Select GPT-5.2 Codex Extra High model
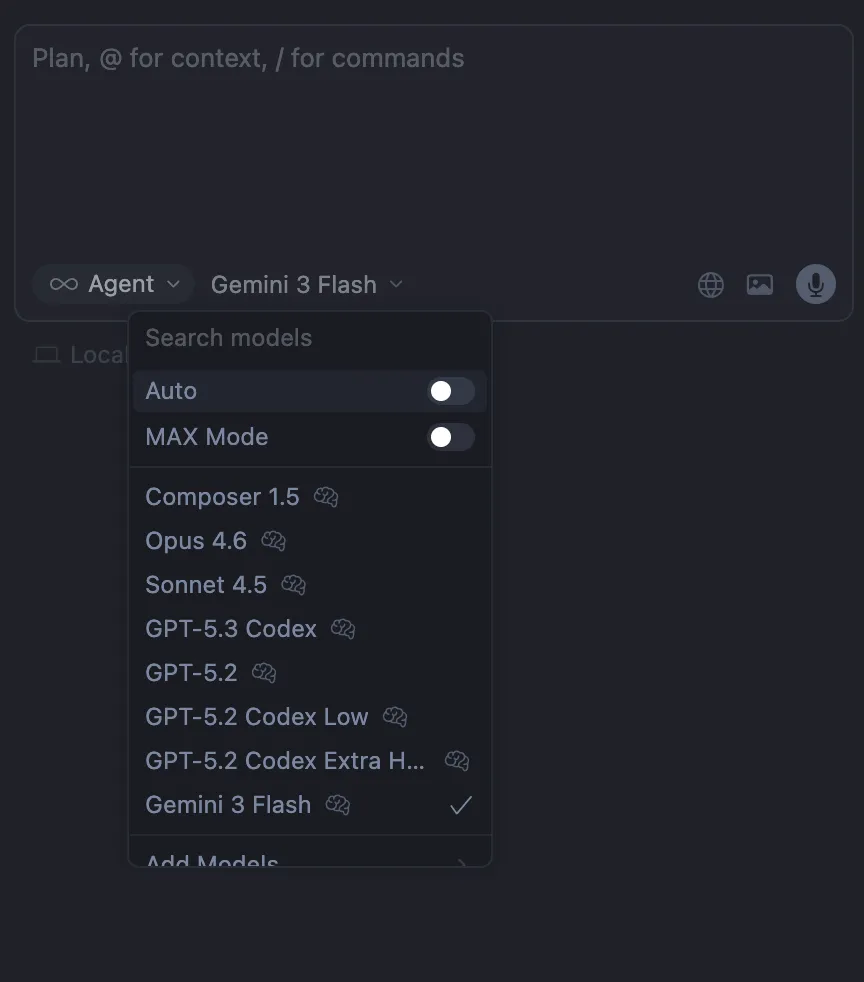This screenshot has height=982, width=864. [x=285, y=761]
